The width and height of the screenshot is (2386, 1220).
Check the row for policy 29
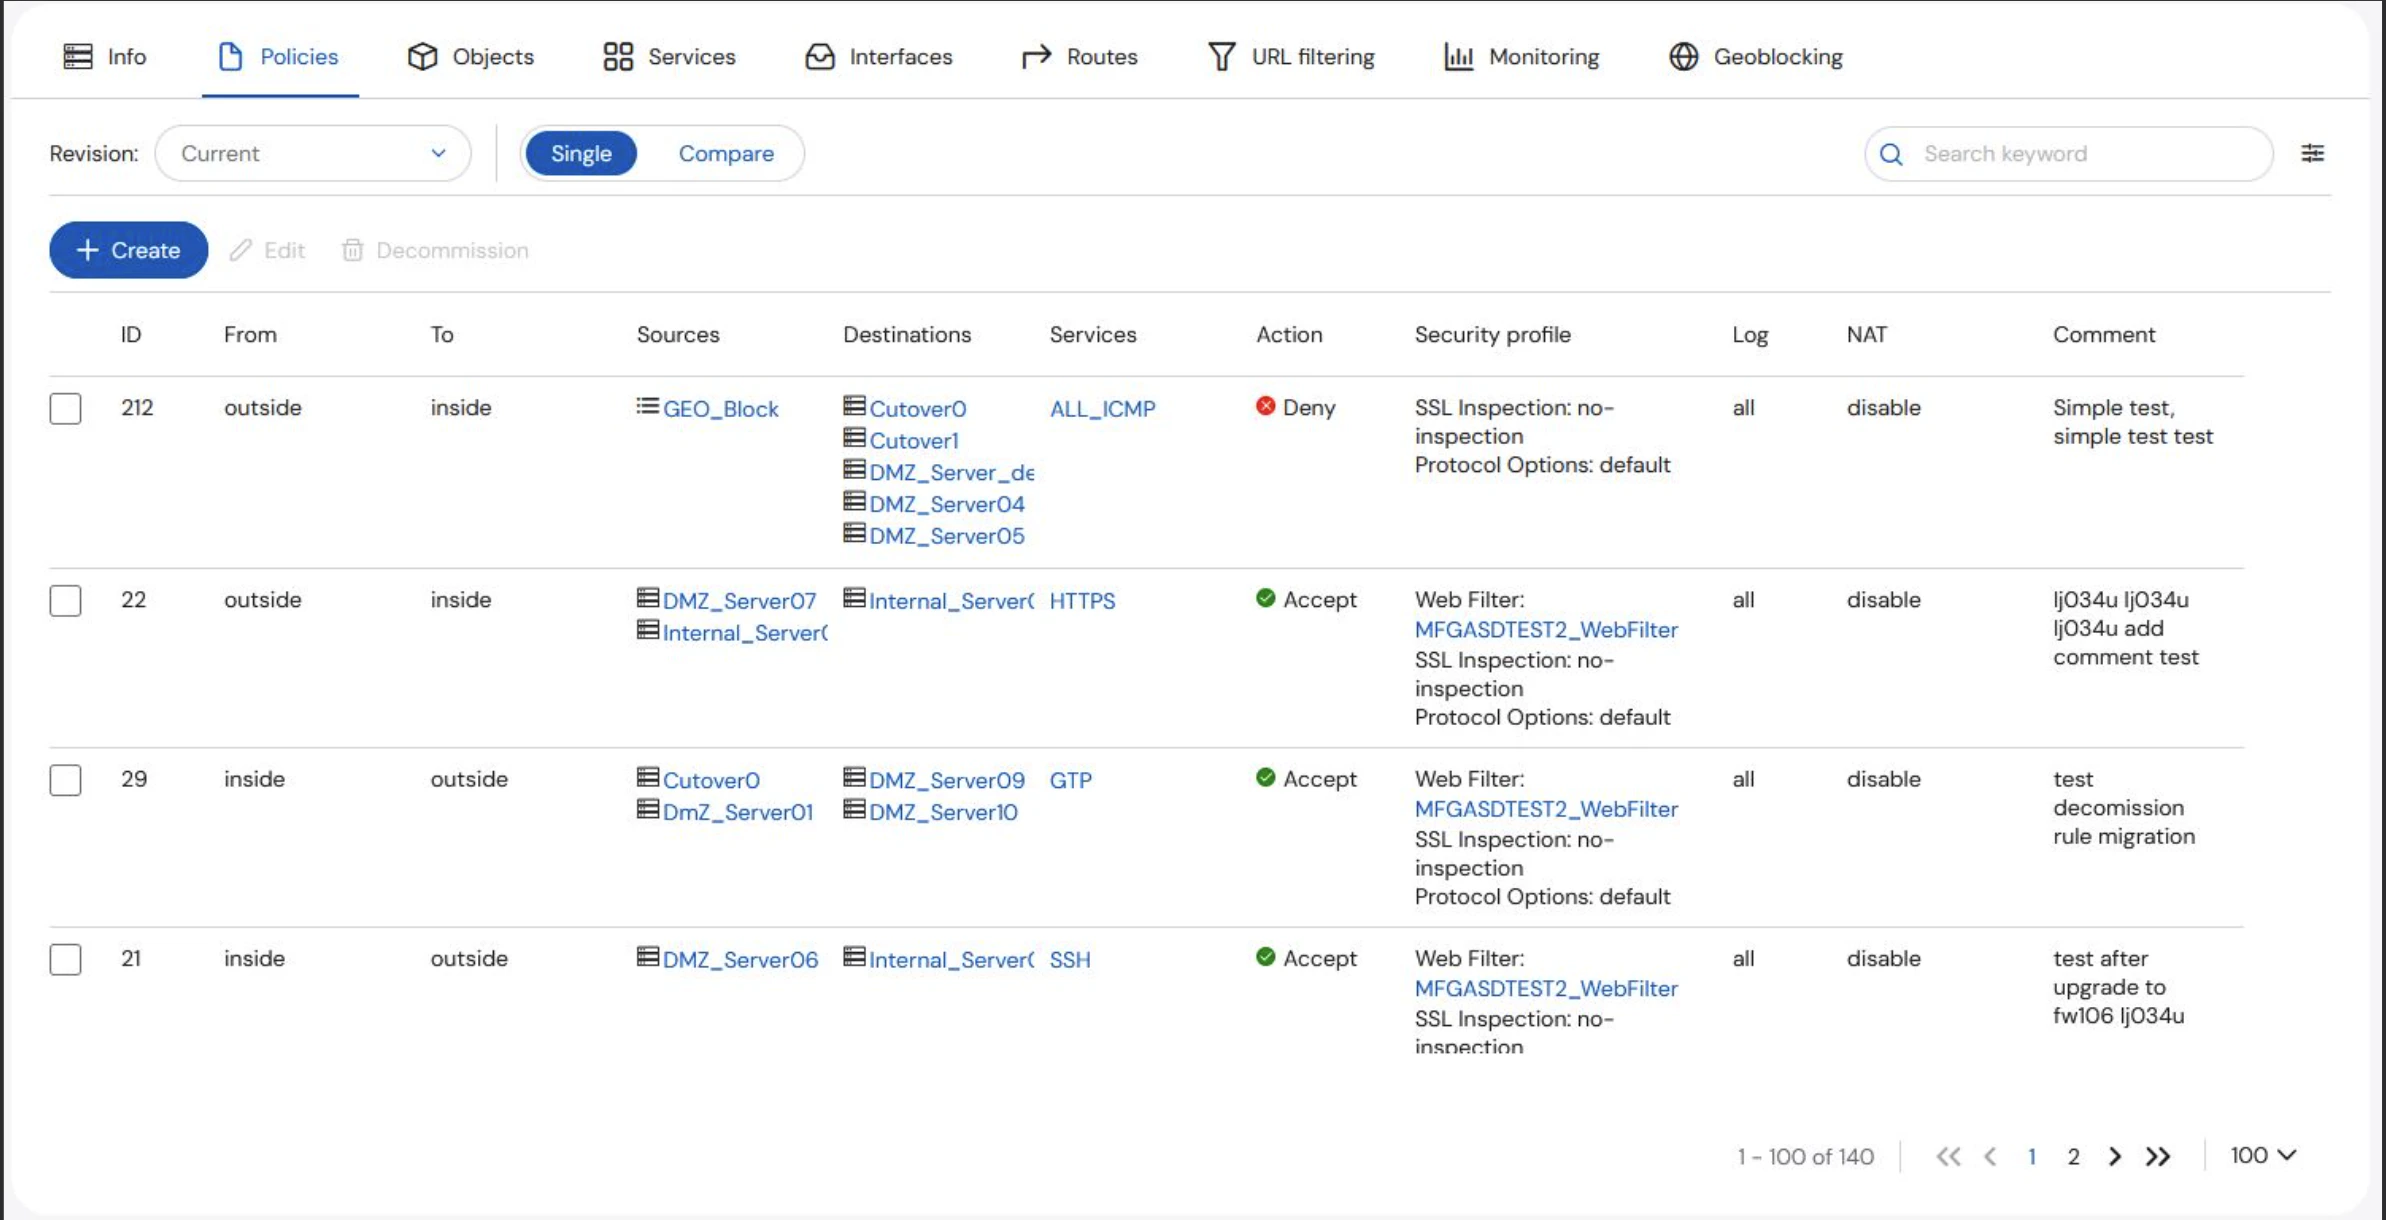click(x=66, y=779)
